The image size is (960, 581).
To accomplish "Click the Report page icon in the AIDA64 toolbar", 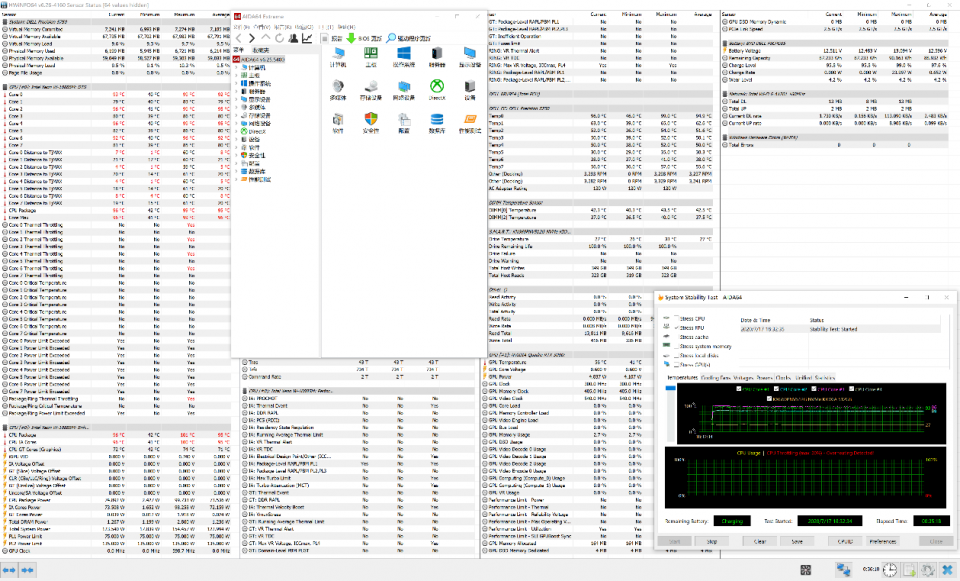I will pos(324,38).
